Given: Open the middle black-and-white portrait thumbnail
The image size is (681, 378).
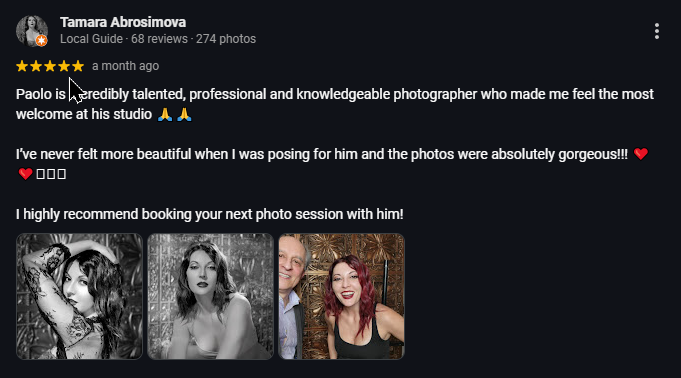Looking at the screenshot, I should pos(211,296).
